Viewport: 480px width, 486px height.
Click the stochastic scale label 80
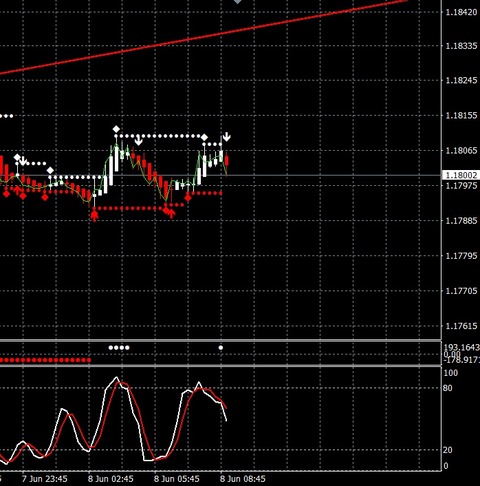tap(448, 388)
